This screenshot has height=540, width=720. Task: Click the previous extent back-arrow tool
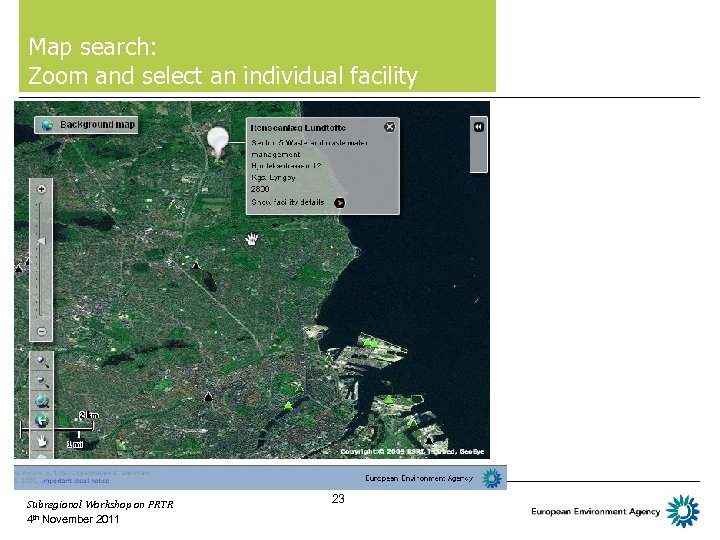(42, 420)
